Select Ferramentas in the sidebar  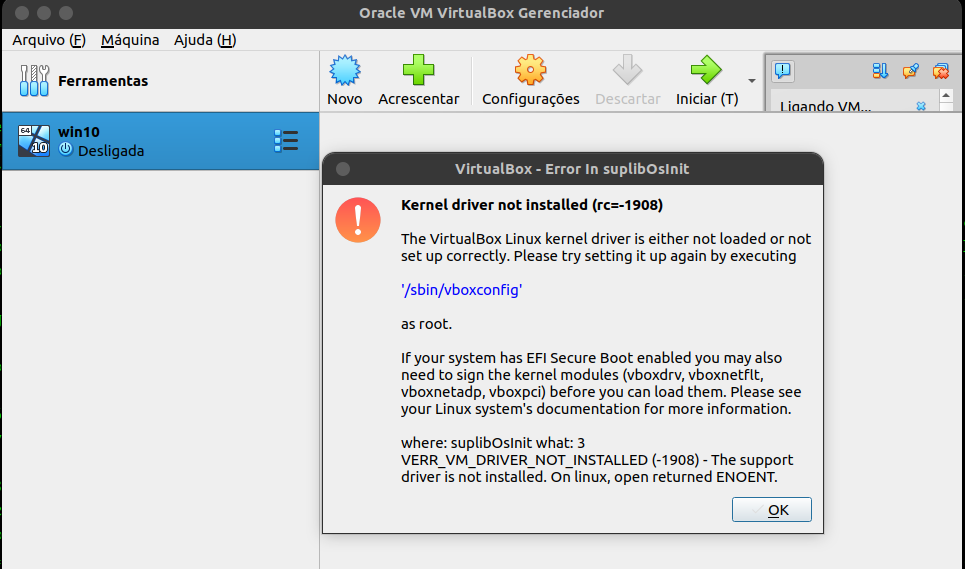point(161,81)
